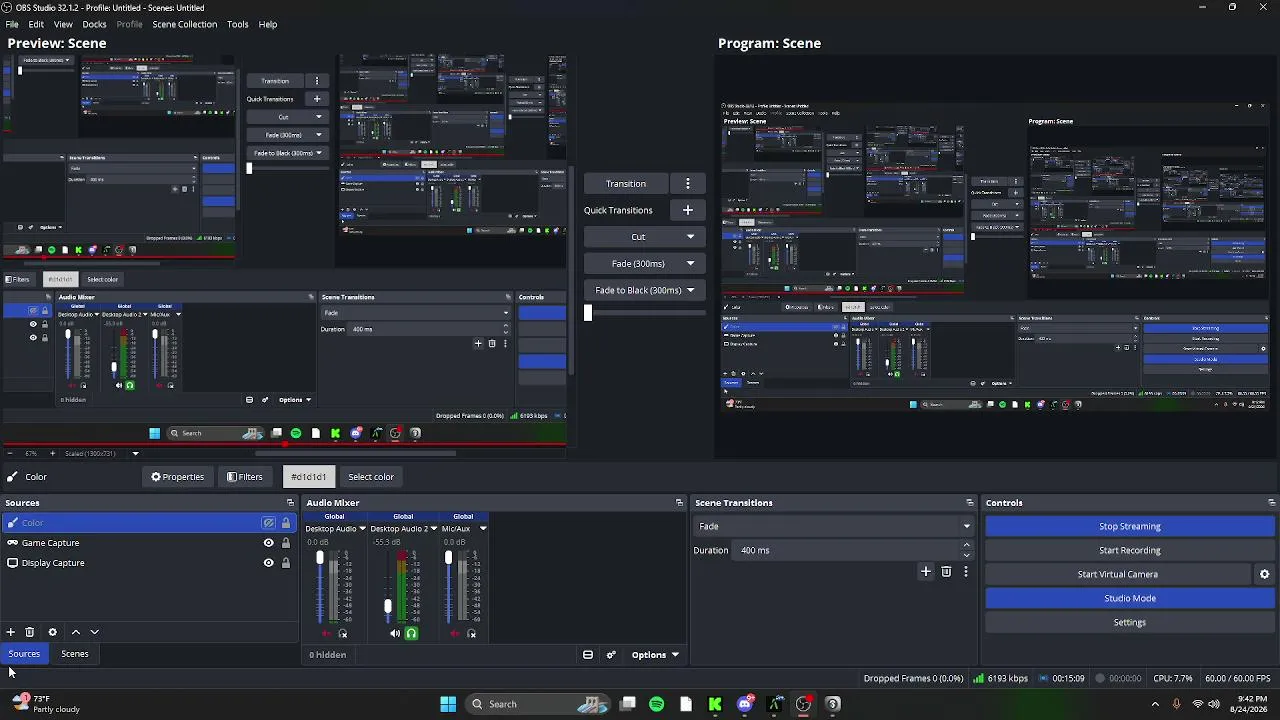Open Filters for the Color source
1280x720 pixels.
(x=245, y=477)
